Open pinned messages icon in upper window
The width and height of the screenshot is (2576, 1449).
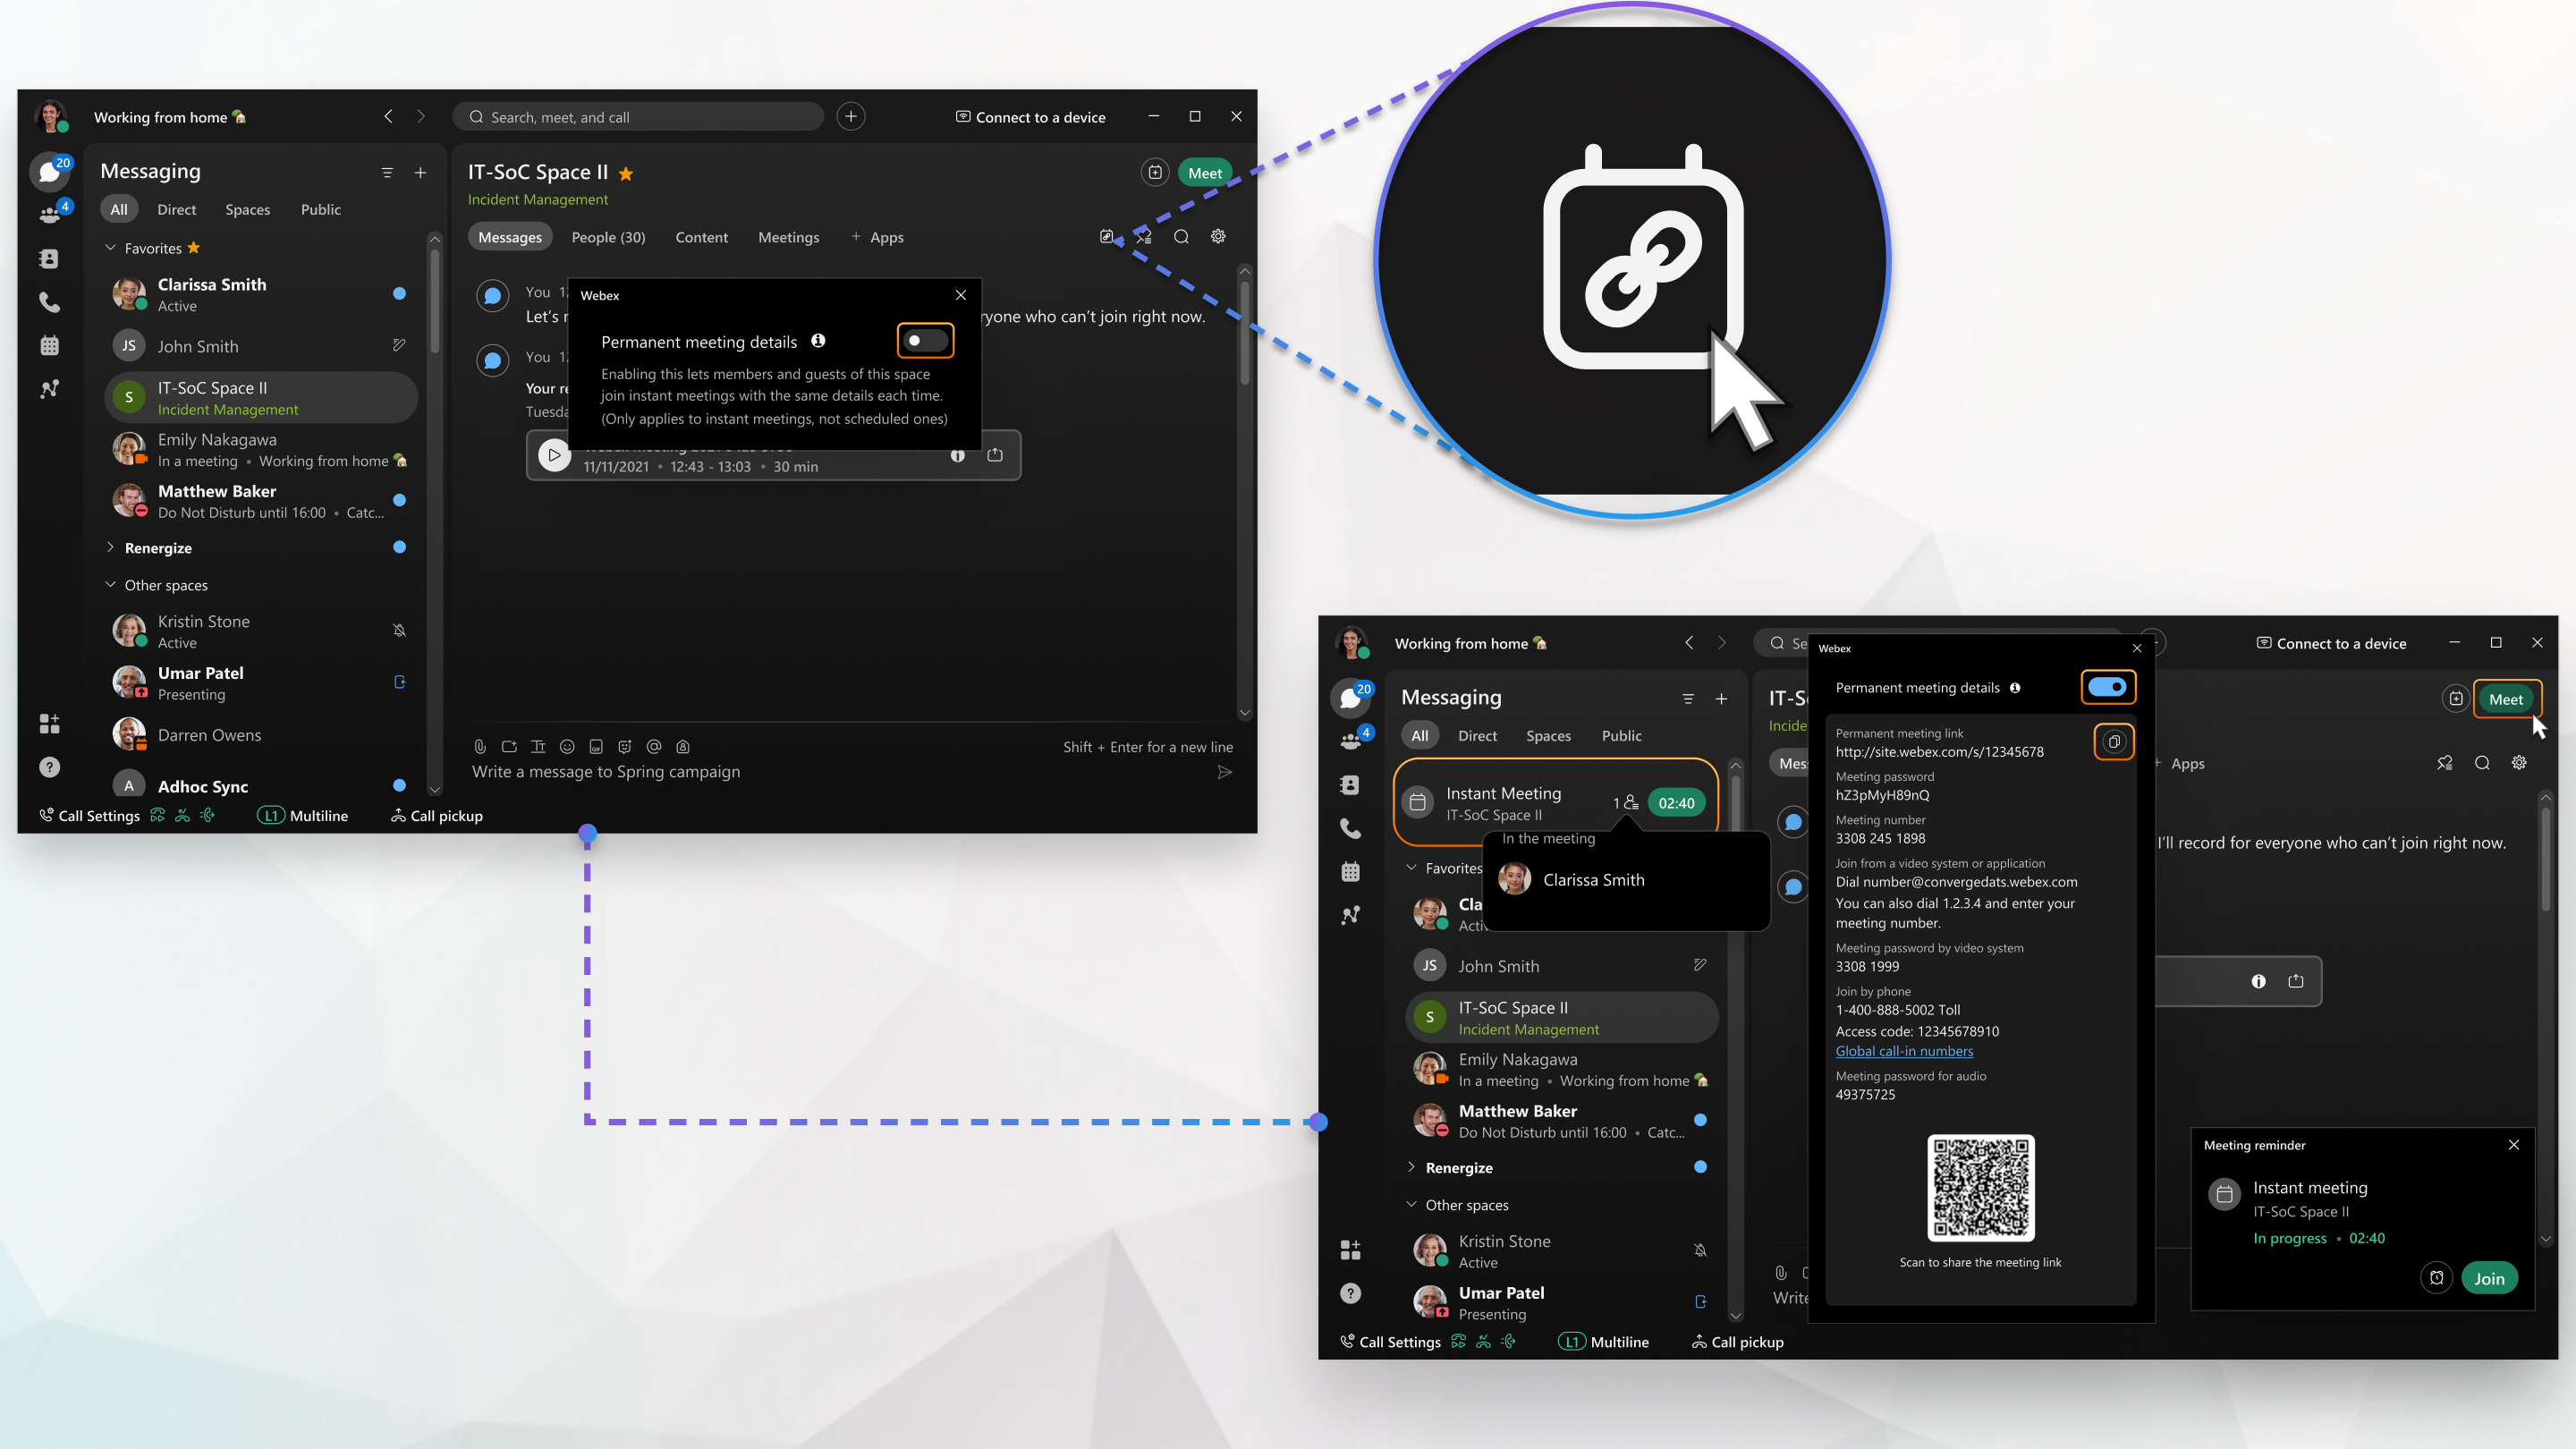point(1144,237)
